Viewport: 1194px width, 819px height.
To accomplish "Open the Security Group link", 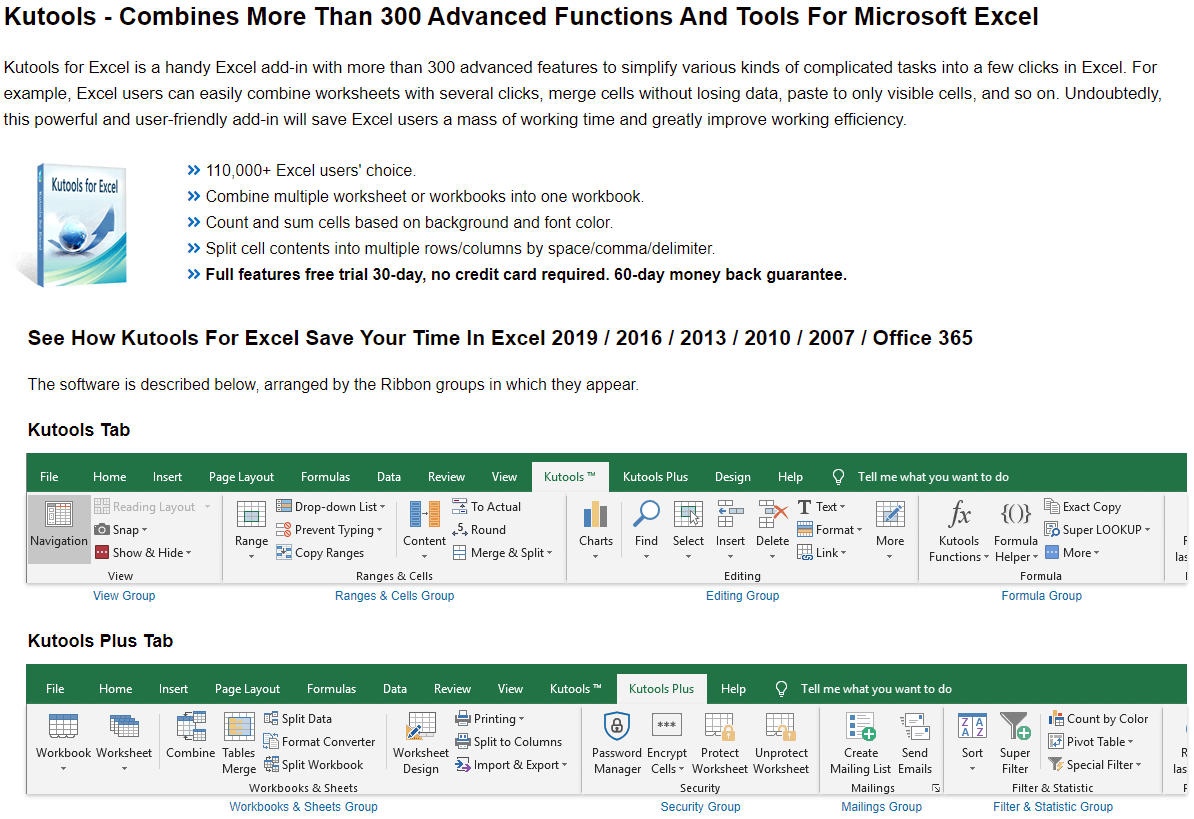I will (x=701, y=807).
